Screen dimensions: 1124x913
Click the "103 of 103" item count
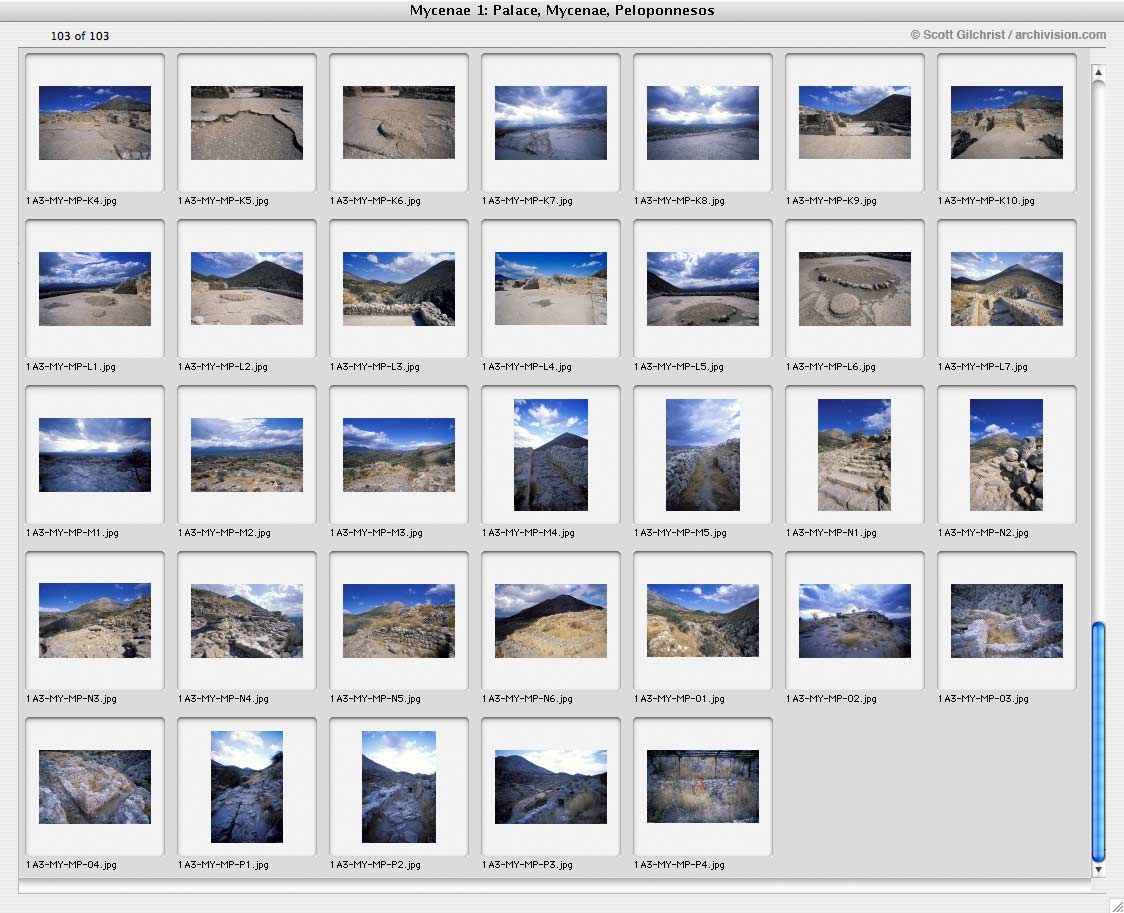[80, 36]
